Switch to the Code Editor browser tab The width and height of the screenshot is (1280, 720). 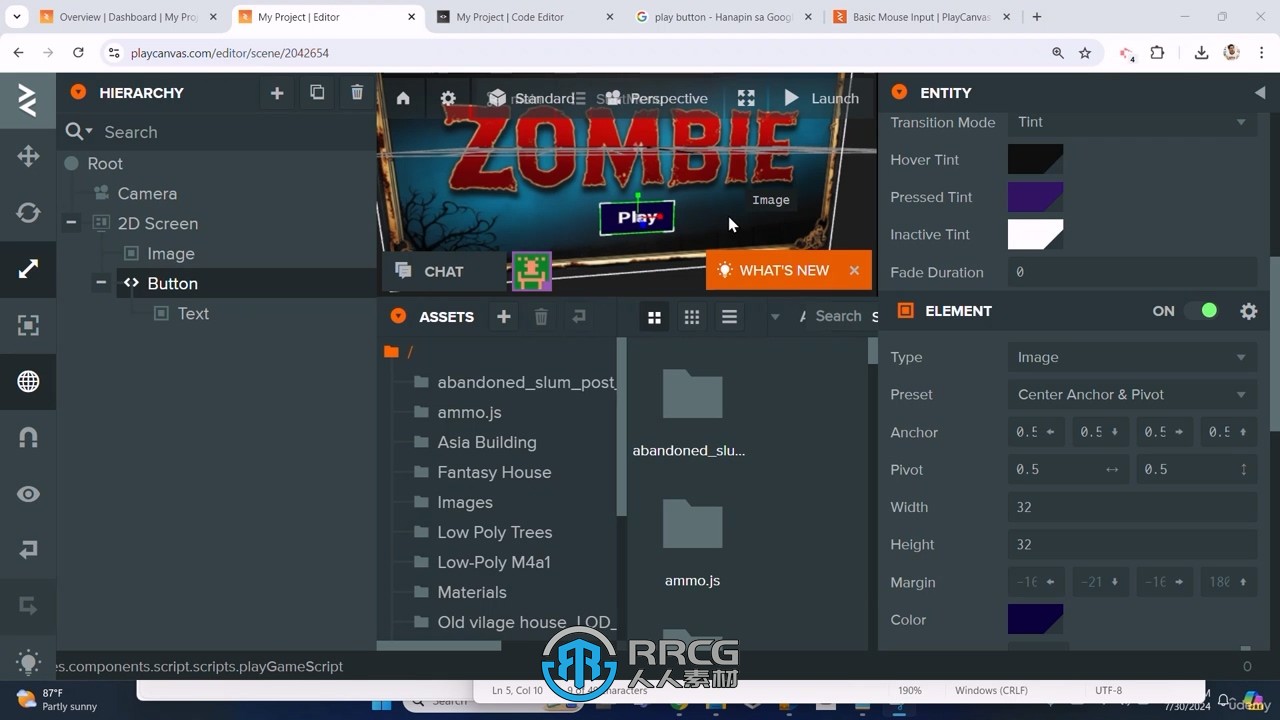(526, 17)
